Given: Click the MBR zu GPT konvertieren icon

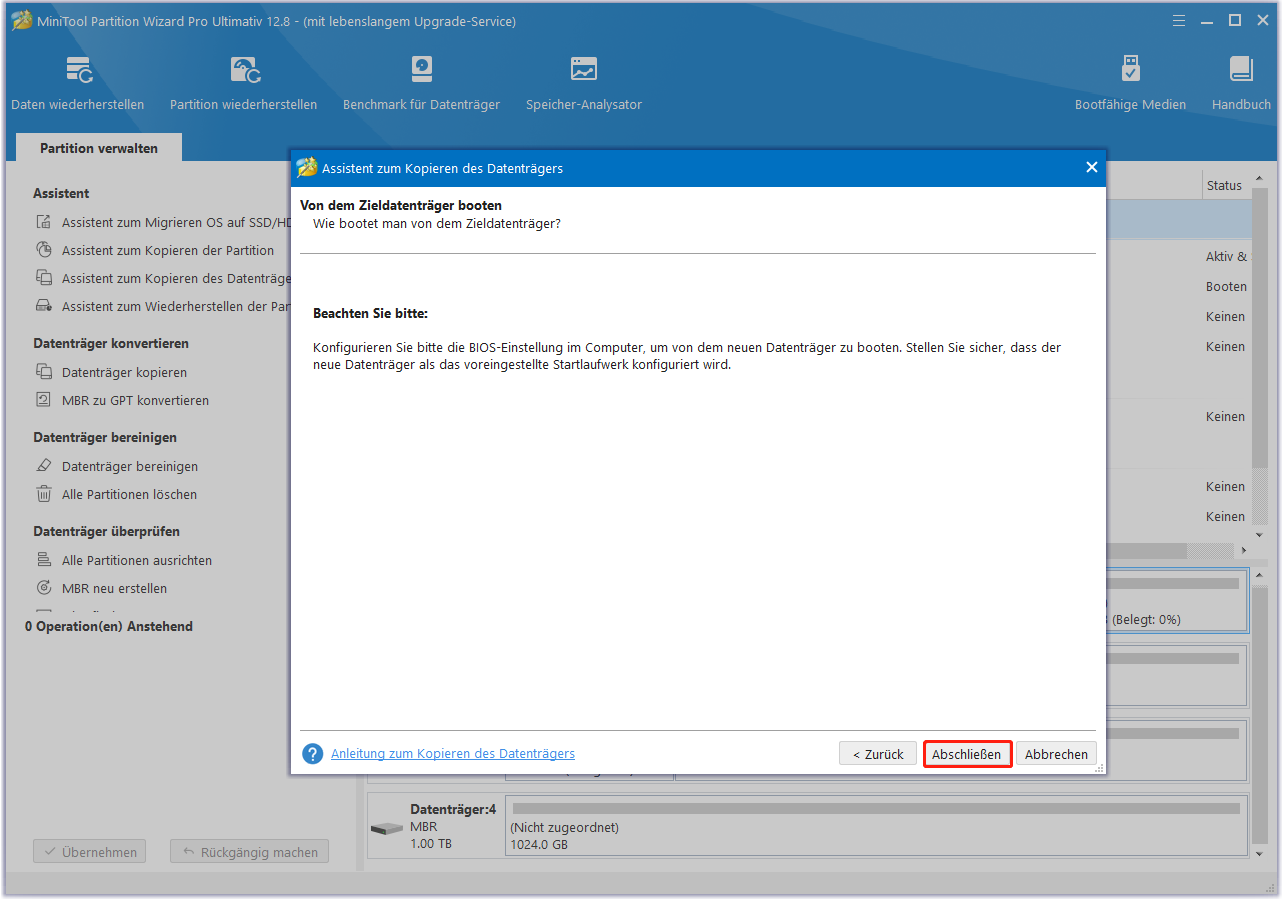Looking at the screenshot, I should point(44,400).
